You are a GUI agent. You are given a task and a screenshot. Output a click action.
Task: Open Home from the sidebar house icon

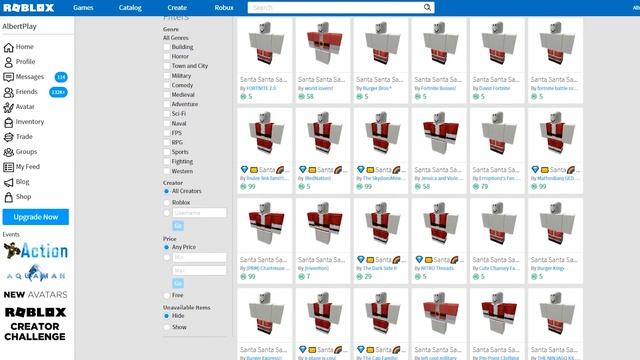tap(8, 47)
